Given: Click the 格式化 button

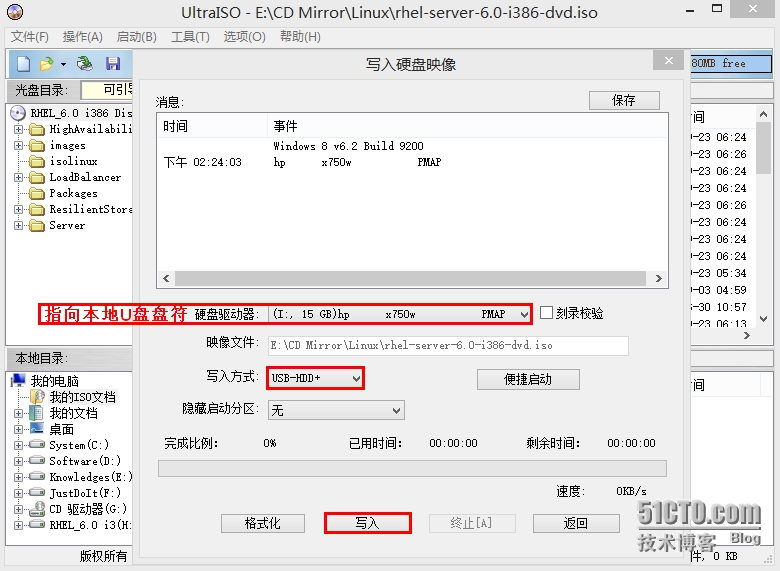Looking at the screenshot, I should tap(263, 523).
